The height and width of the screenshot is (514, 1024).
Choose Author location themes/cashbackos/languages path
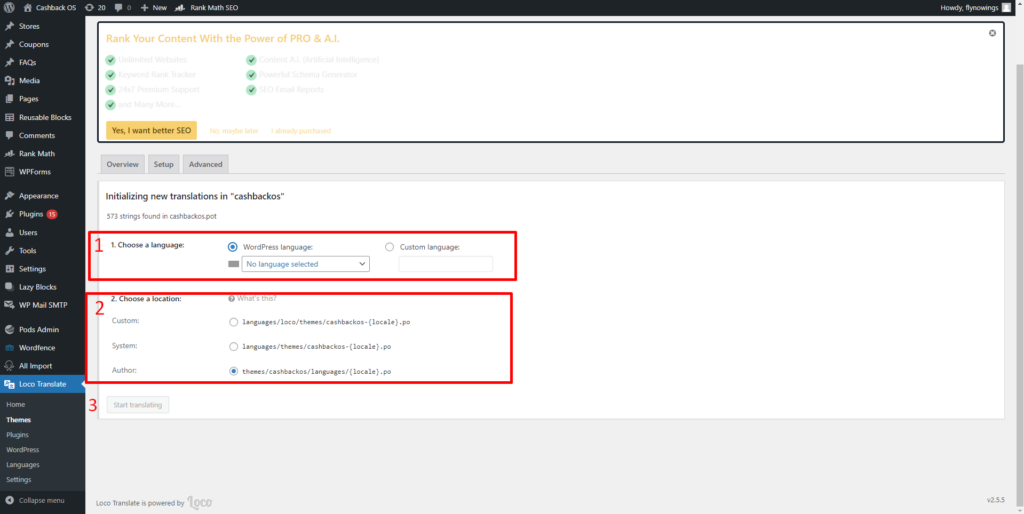coord(233,372)
